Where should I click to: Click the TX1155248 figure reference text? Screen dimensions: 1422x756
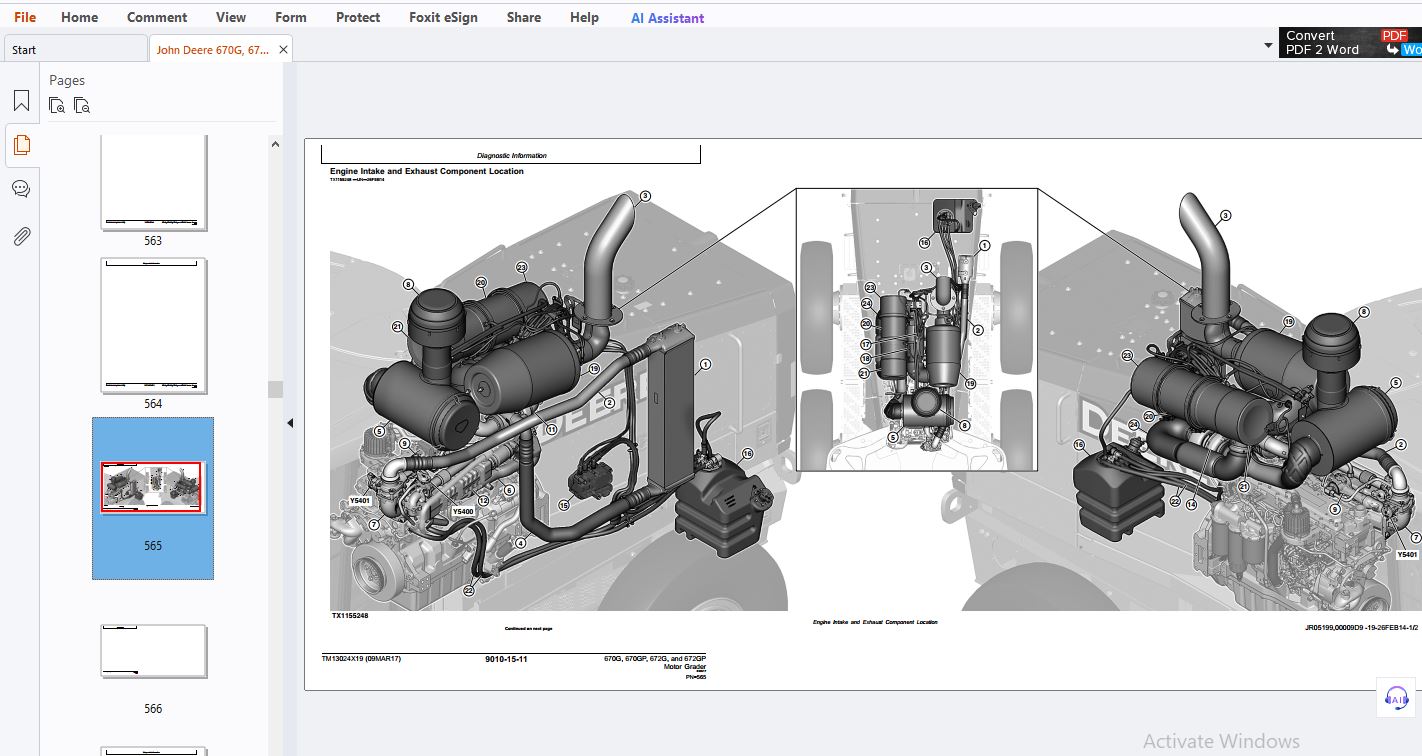350,616
